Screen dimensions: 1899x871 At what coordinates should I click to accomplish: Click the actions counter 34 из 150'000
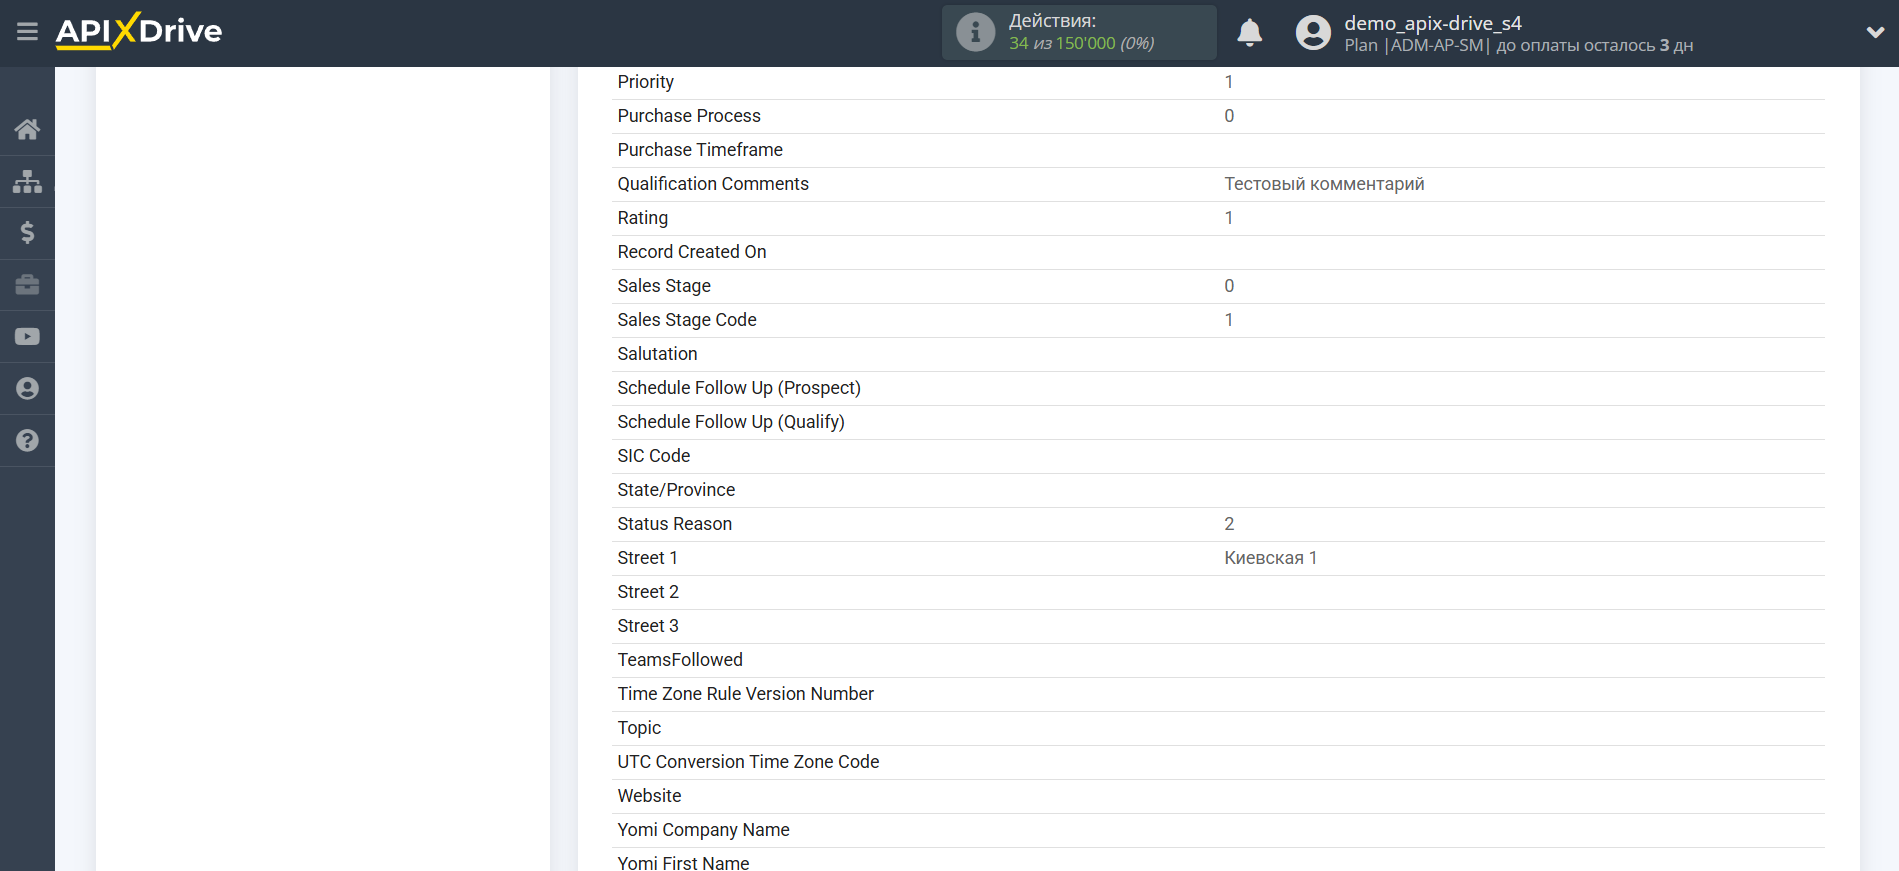pos(1081,44)
